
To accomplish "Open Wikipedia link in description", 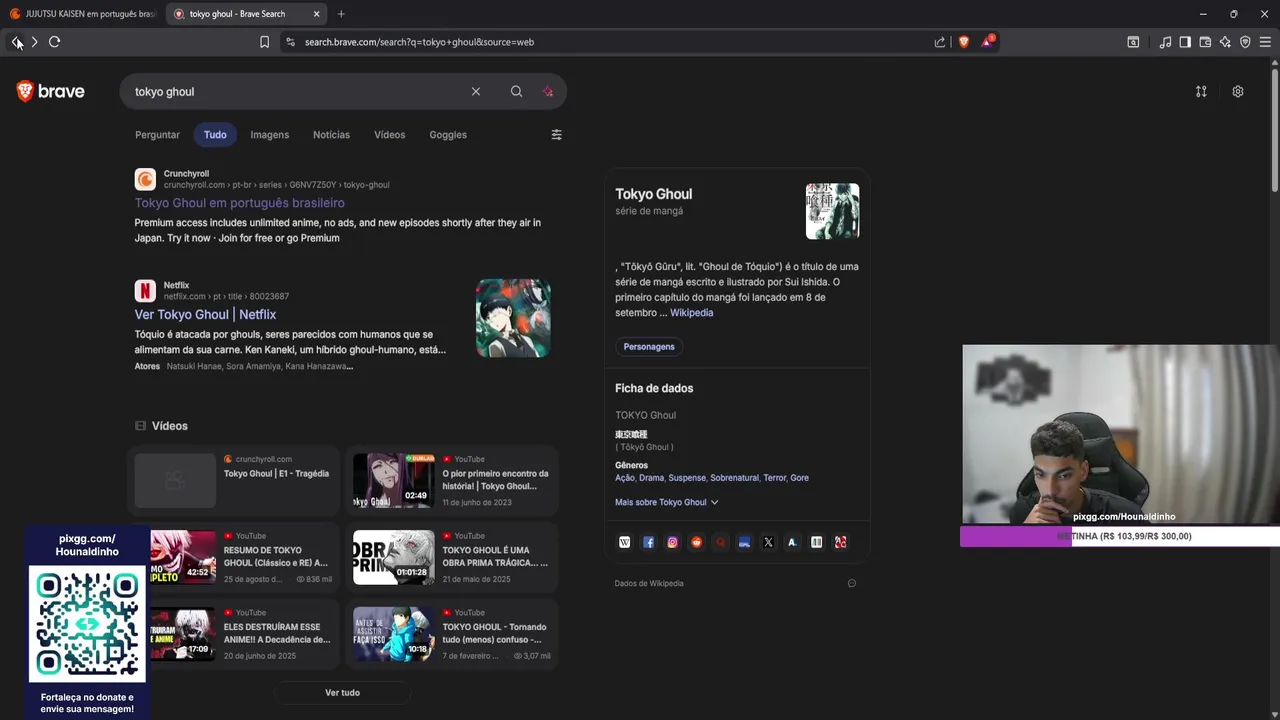I will 691,313.
